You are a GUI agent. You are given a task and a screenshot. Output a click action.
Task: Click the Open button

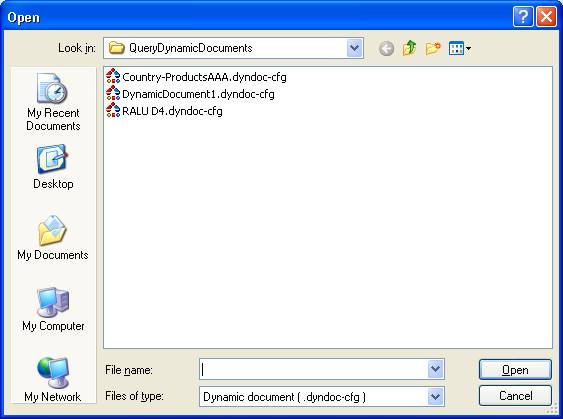click(x=515, y=369)
